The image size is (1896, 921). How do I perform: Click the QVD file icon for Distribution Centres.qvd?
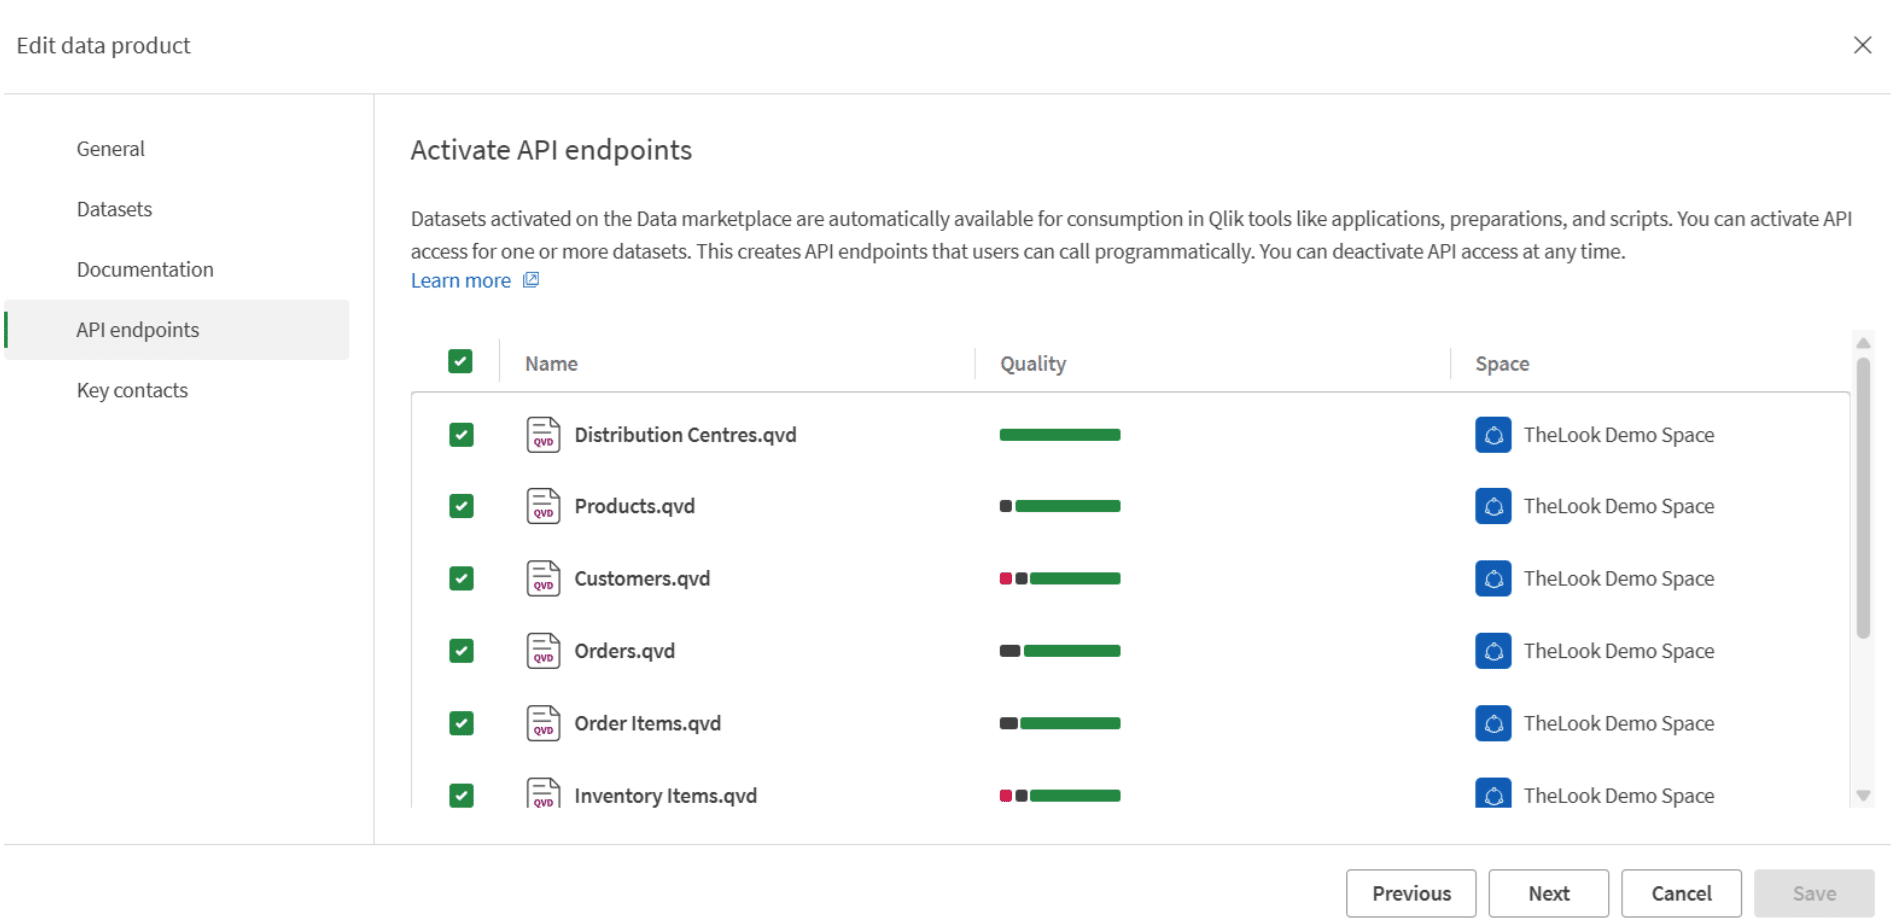[x=543, y=435]
